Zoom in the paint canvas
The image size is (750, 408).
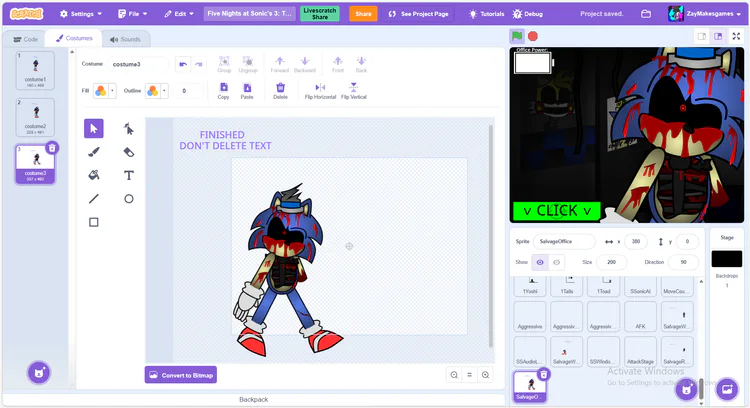coord(485,375)
